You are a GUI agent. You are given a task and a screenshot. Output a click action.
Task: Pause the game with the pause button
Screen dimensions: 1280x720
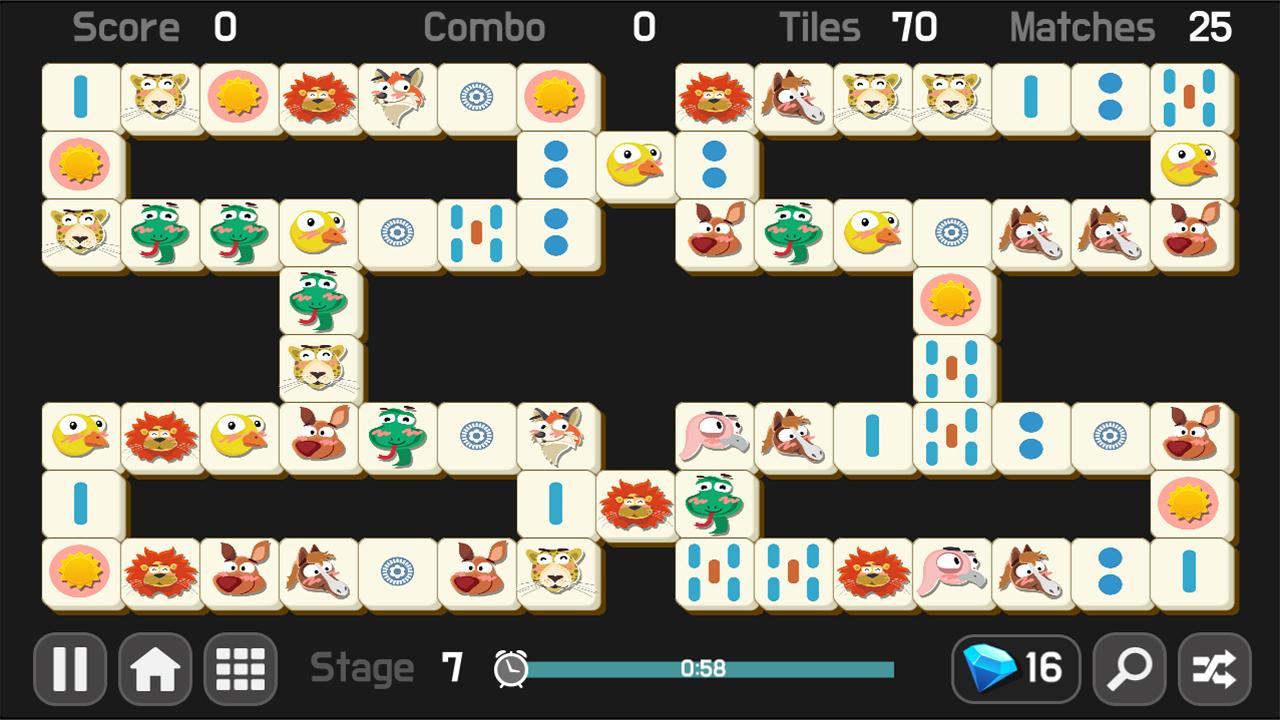click(x=70, y=668)
